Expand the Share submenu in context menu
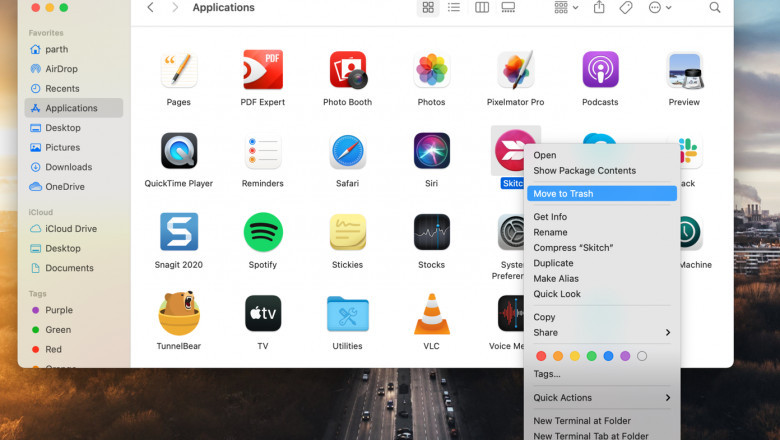 tap(601, 333)
